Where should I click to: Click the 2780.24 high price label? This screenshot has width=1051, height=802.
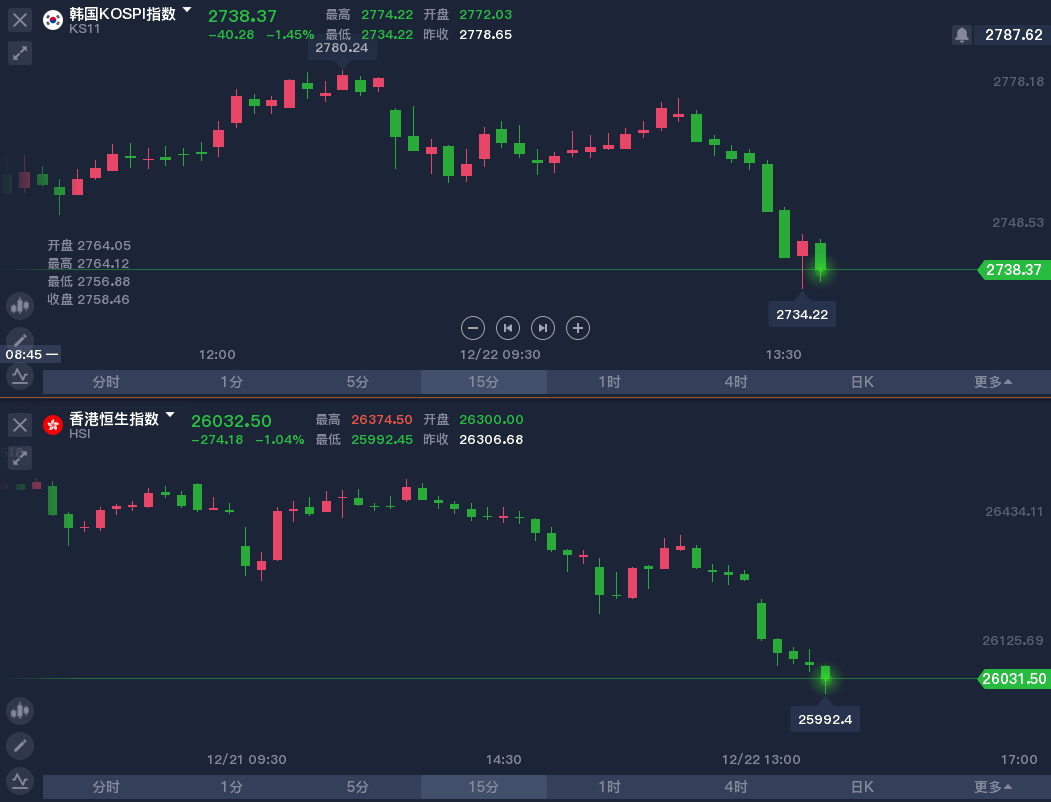pyautogui.click(x=342, y=48)
